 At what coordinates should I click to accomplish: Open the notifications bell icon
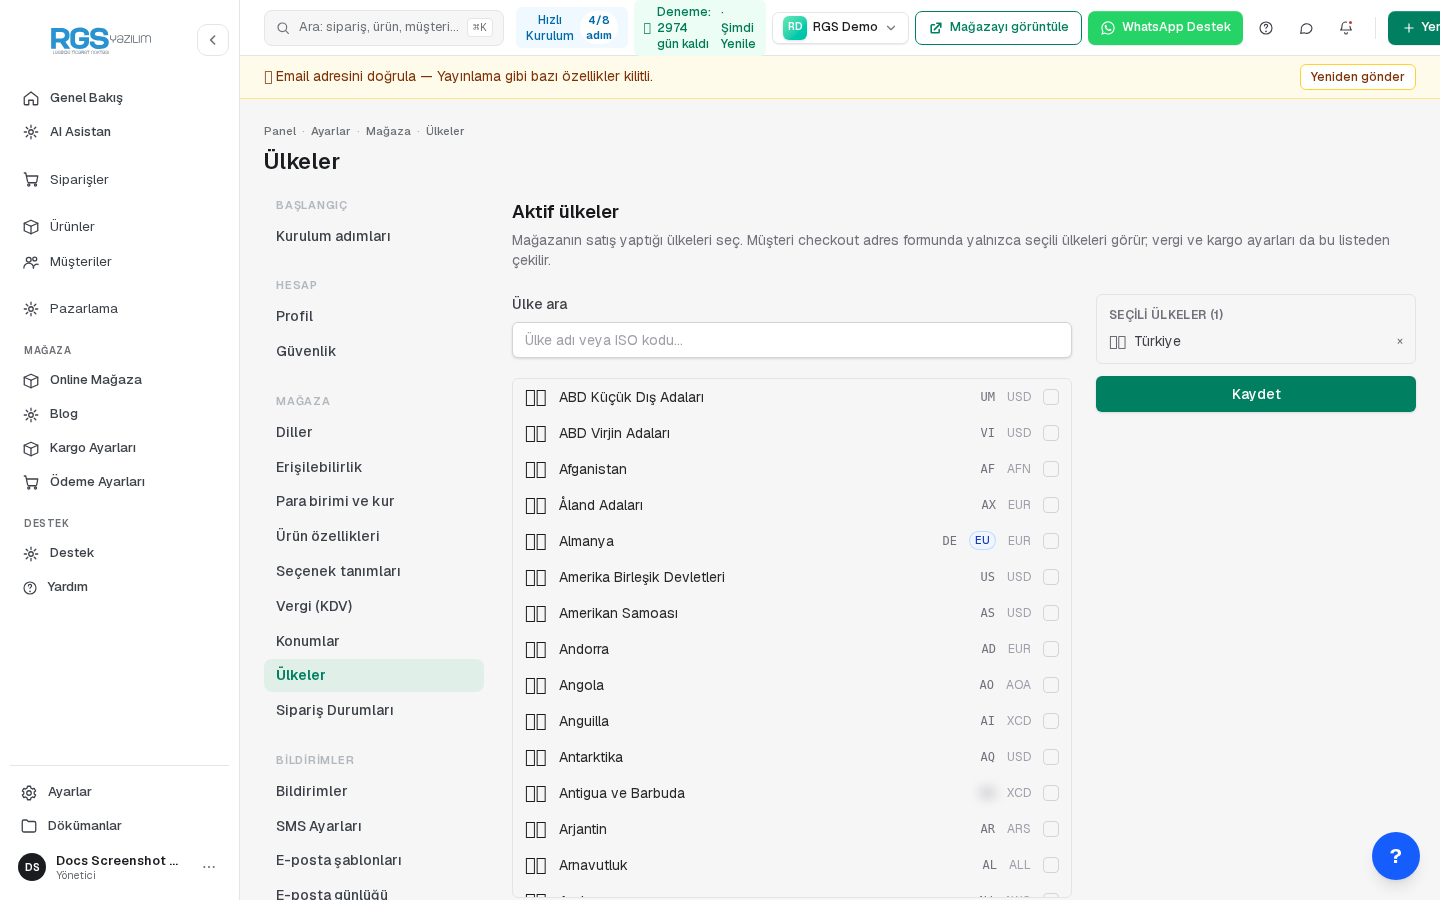(1346, 28)
